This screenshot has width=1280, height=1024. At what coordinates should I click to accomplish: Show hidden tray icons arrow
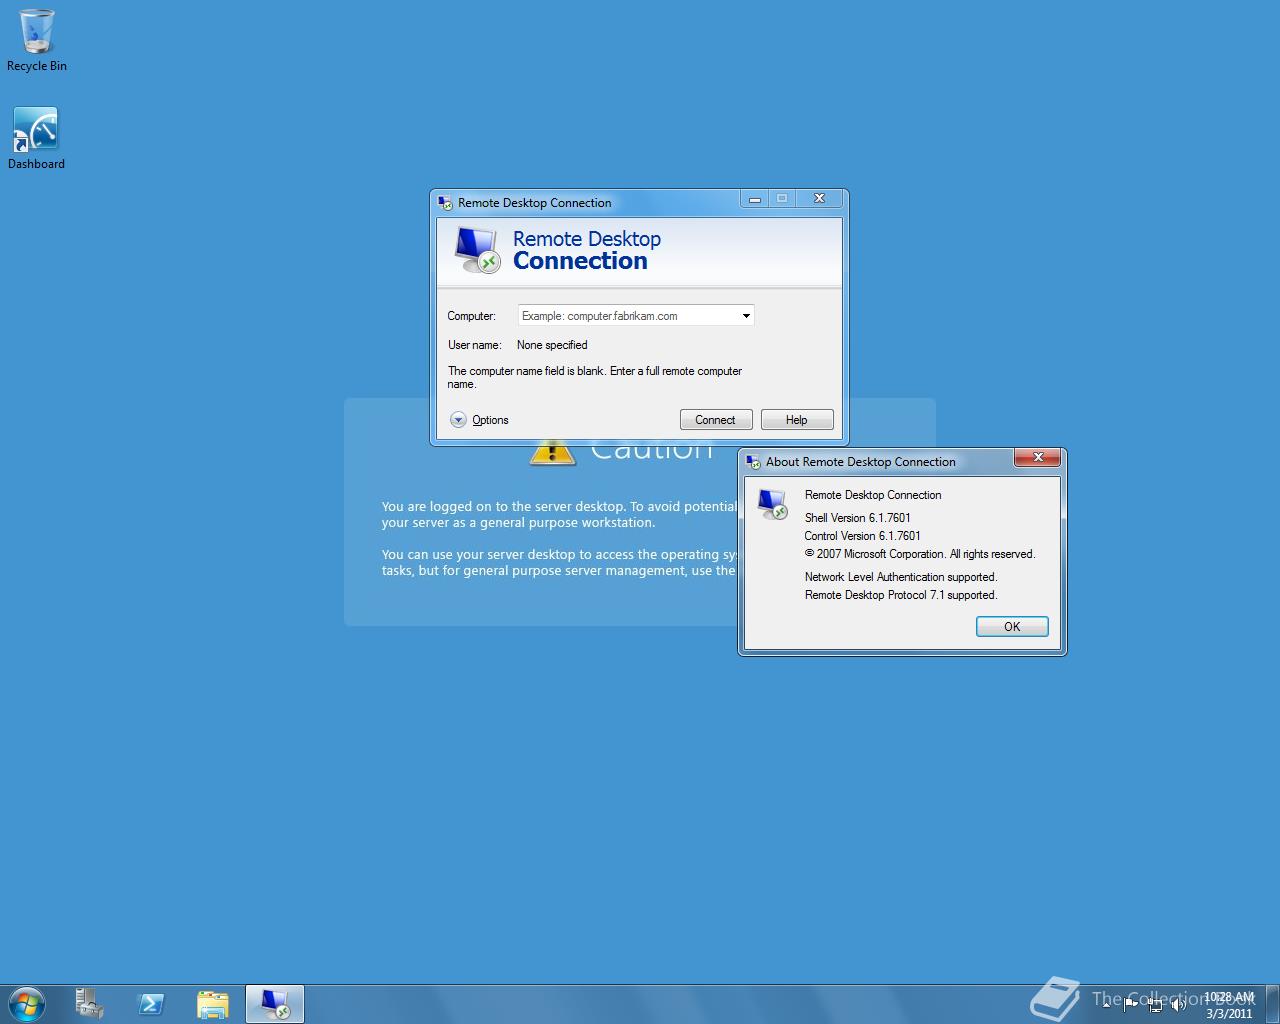pos(1106,1005)
